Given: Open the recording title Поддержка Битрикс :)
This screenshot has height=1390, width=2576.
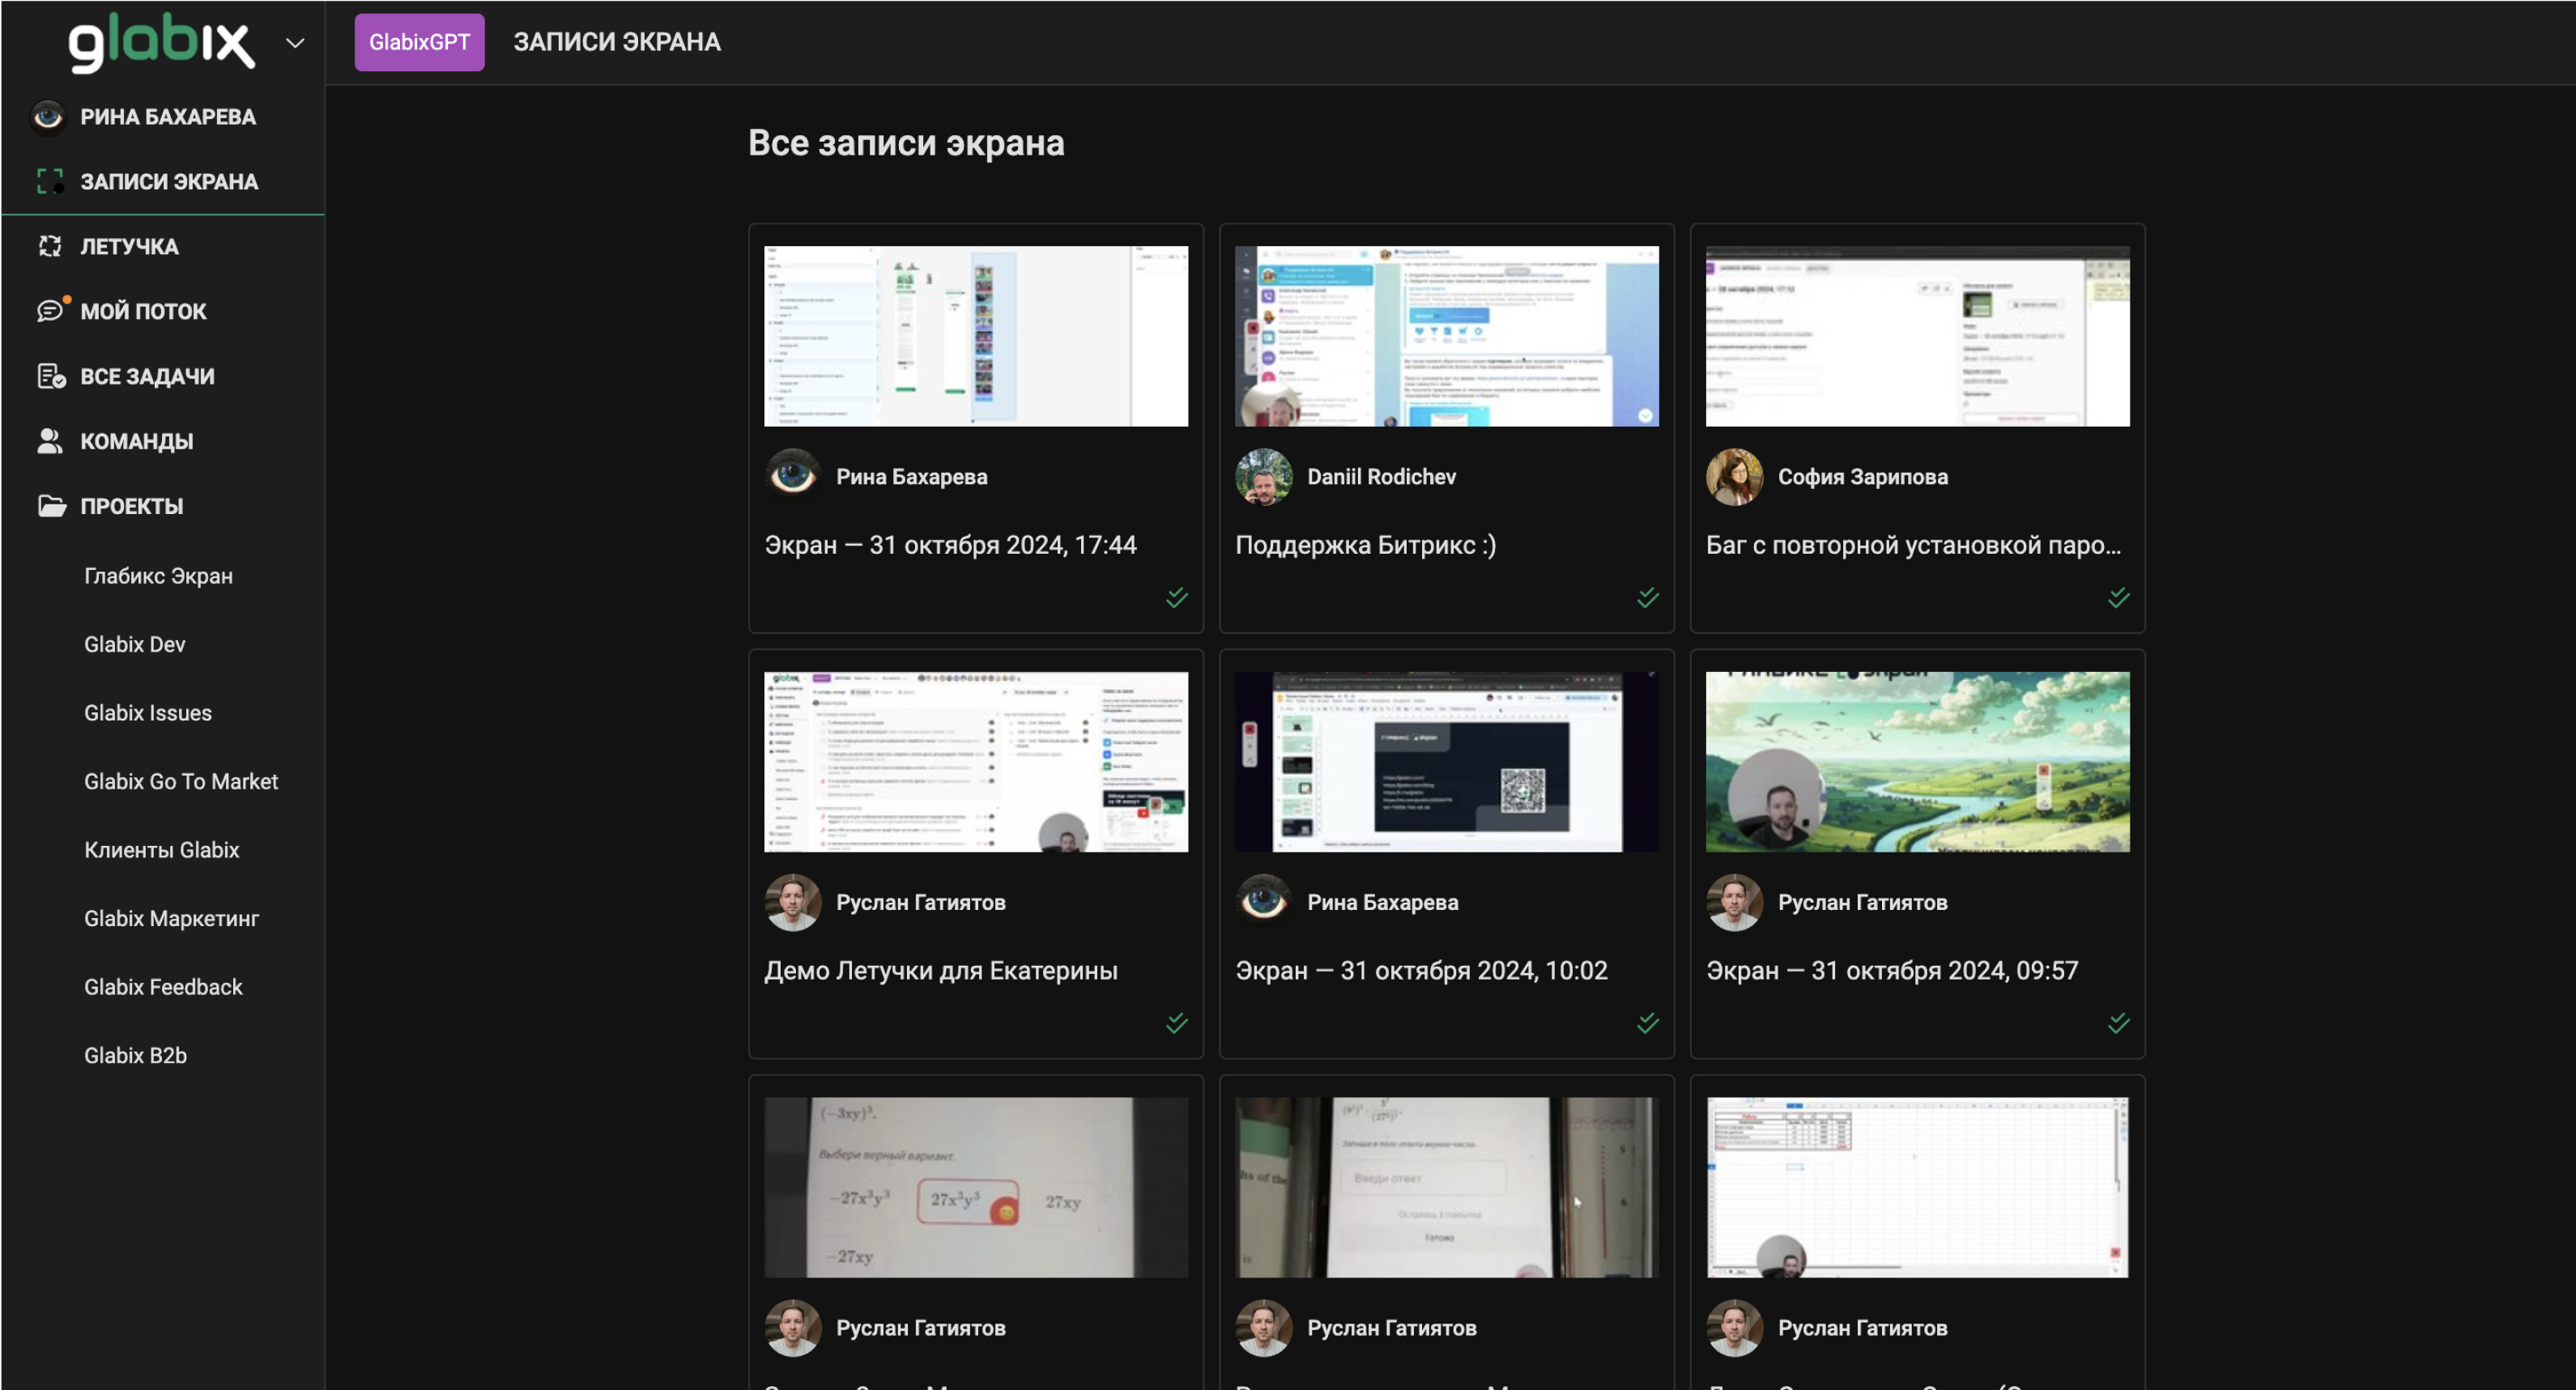Looking at the screenshot, I should 1365,545.
